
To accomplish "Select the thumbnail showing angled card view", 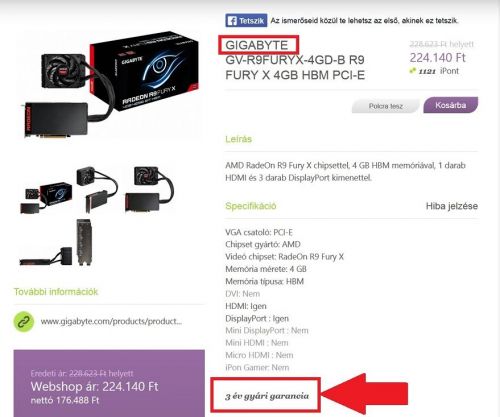I will point(97,188).
